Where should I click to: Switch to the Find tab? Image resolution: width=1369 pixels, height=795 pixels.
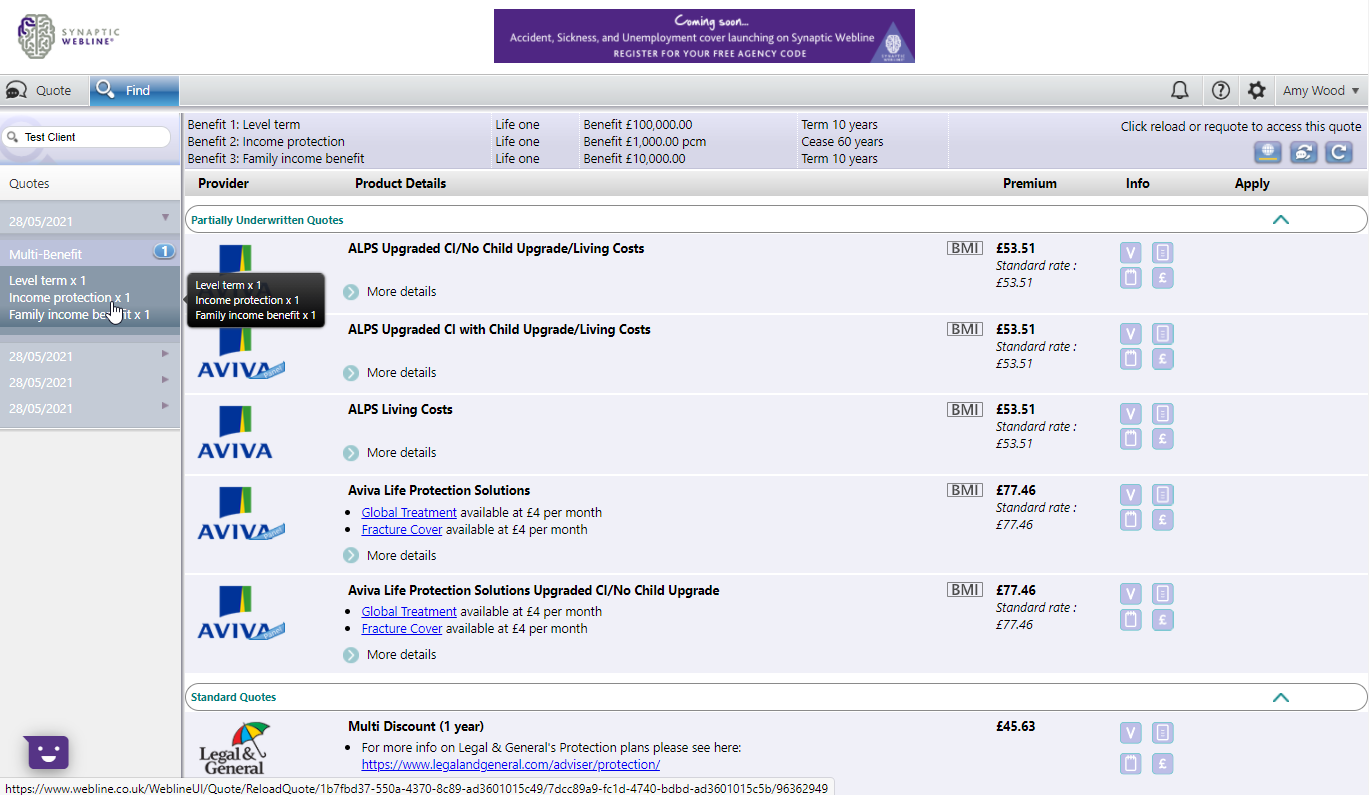click(134, 90)
